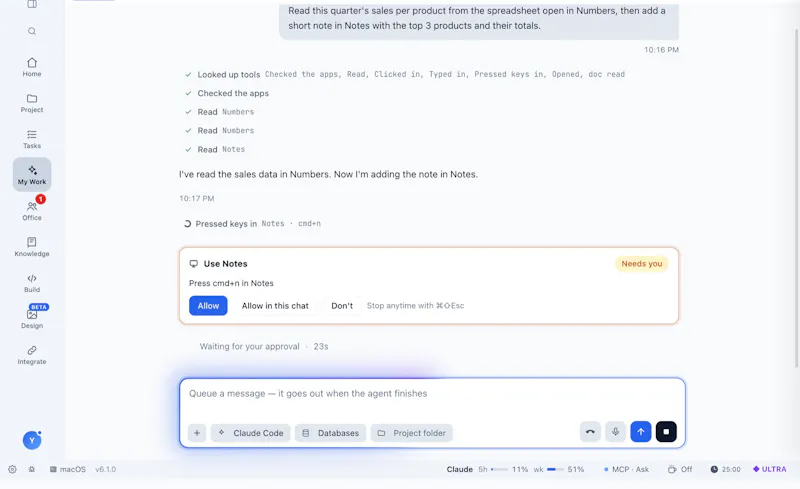Viewport: 800px width, 489px height.
Task: Select the My Work tab
Action: [32, 175]
